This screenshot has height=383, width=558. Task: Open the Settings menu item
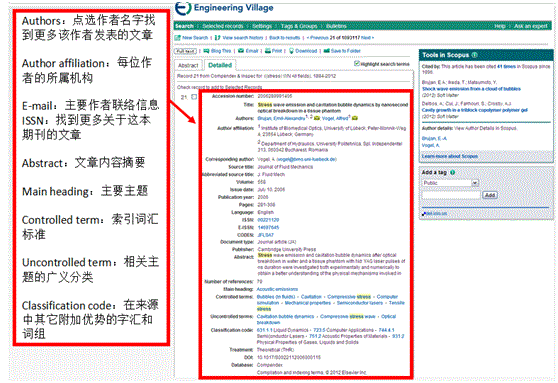(262, 26)
